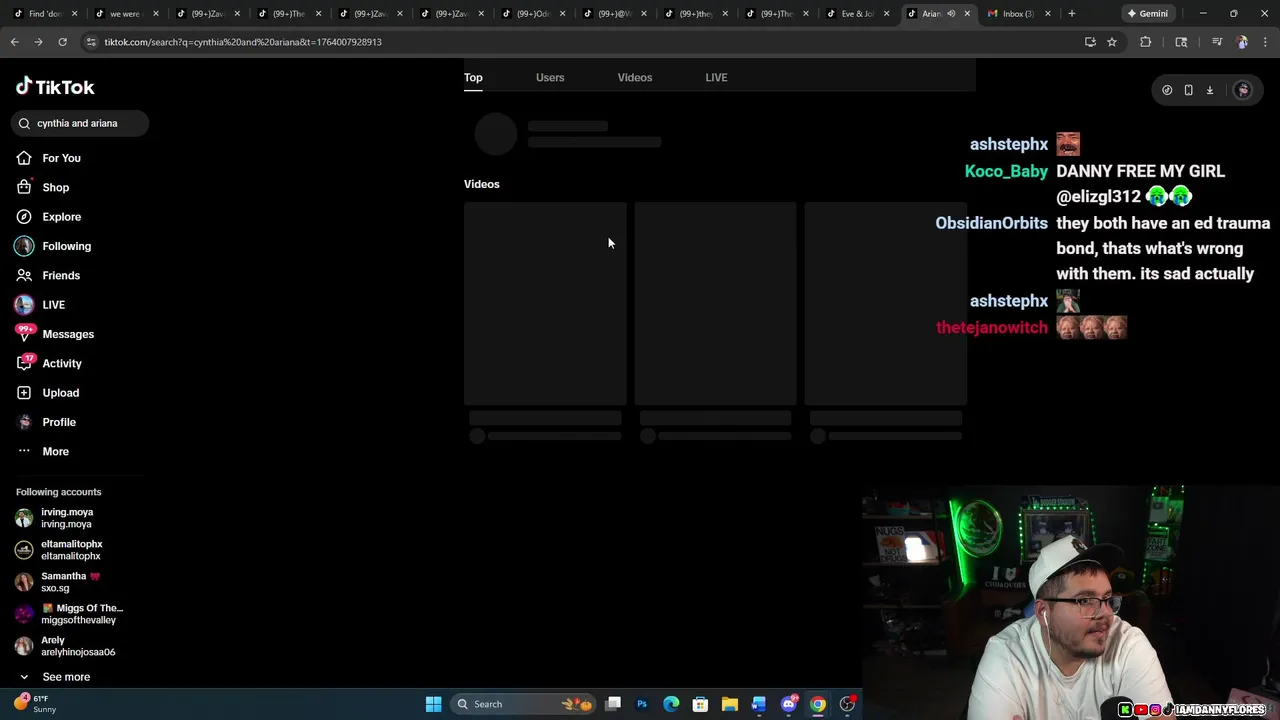Switch to the Gmail Inbox tab
Screen dimensions: 1280x720
pyautogui.click(x=1018, y=13)
